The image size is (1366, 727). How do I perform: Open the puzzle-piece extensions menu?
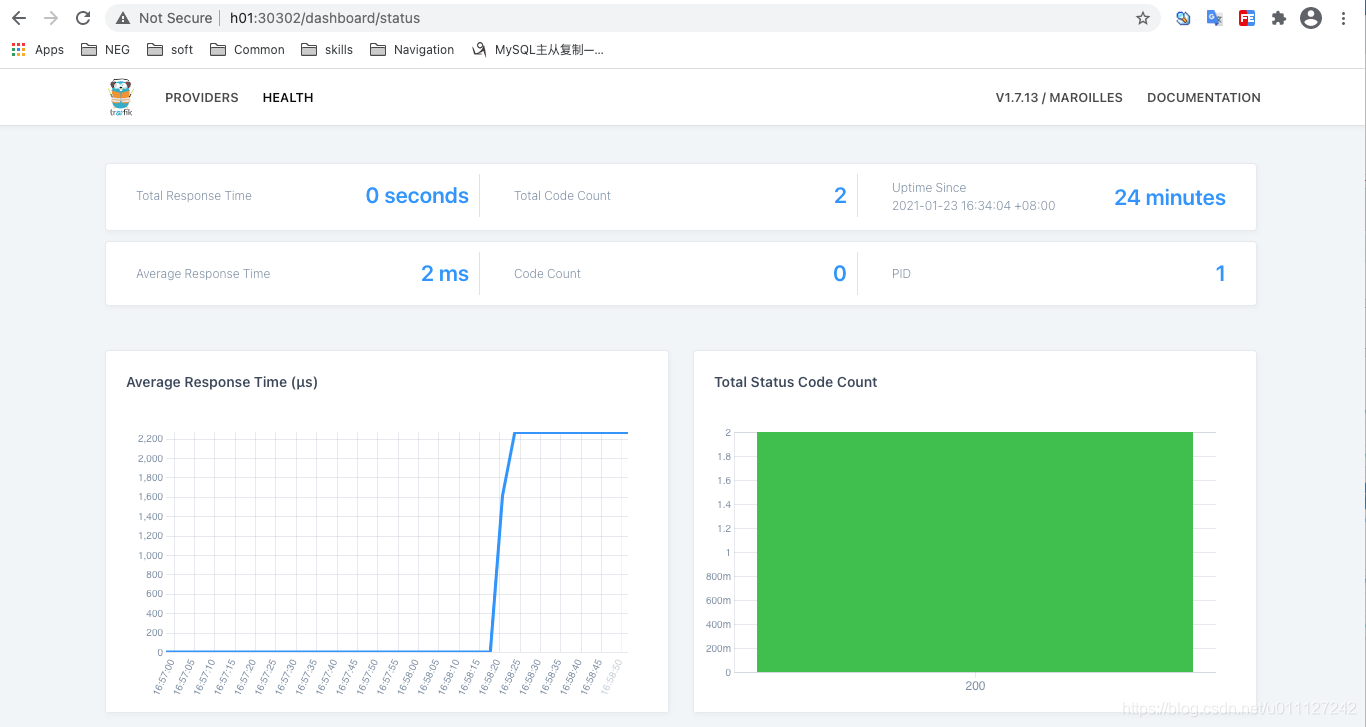1278,18
